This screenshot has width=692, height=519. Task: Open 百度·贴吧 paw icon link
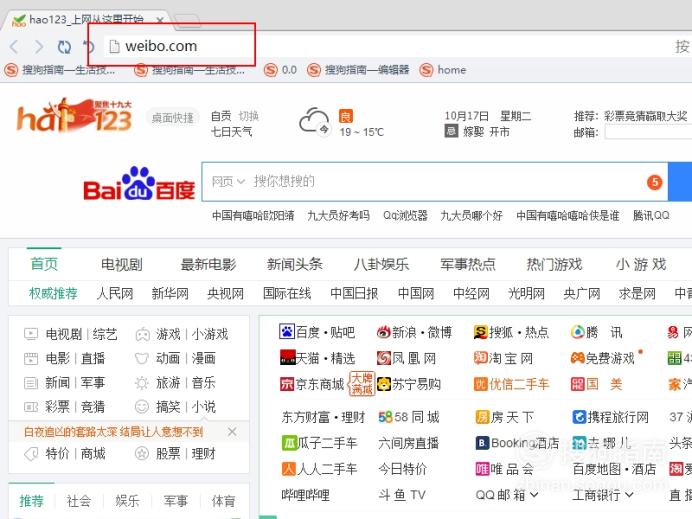[x=286, y=331]
